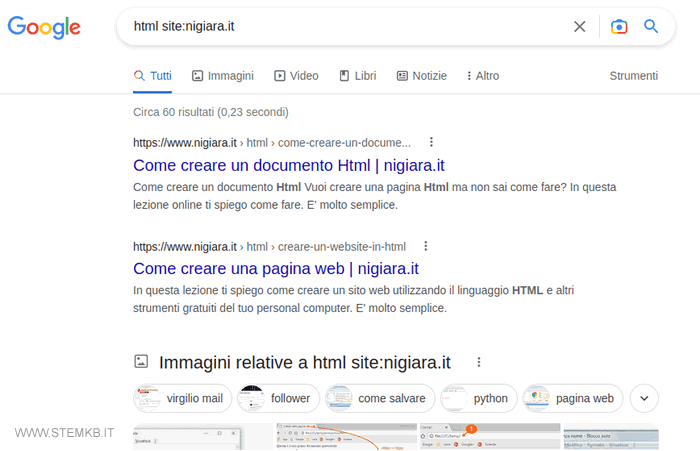
Task: Select the python image chip
Action: point(479,398)
